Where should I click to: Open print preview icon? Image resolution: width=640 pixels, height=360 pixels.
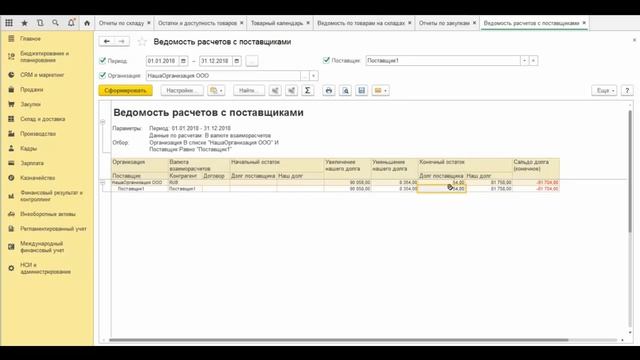click(345, 90)
